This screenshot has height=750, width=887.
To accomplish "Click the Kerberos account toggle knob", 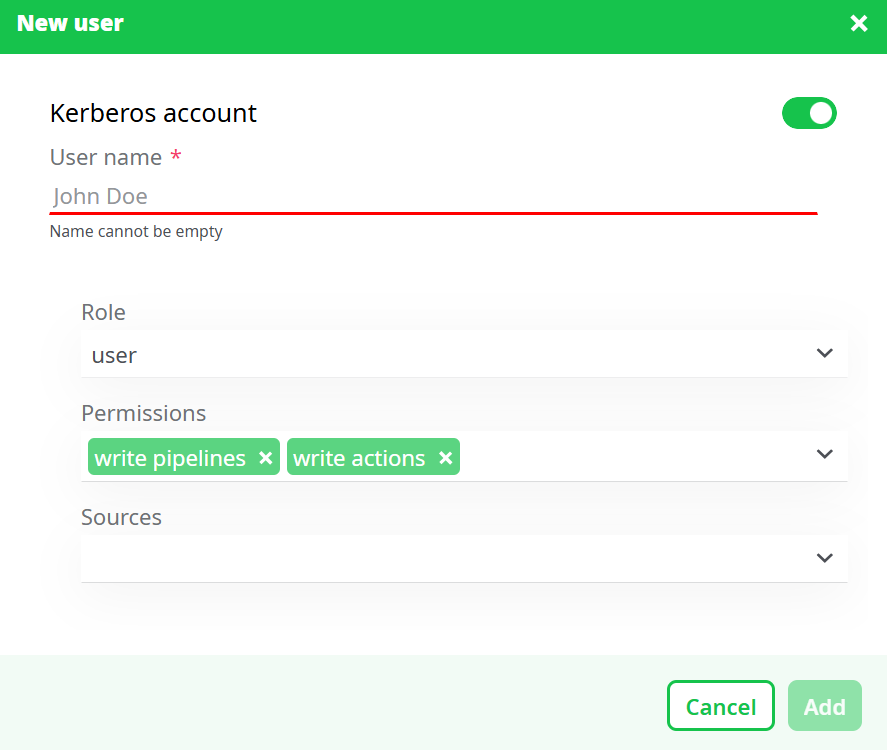I will coord(819,113).
